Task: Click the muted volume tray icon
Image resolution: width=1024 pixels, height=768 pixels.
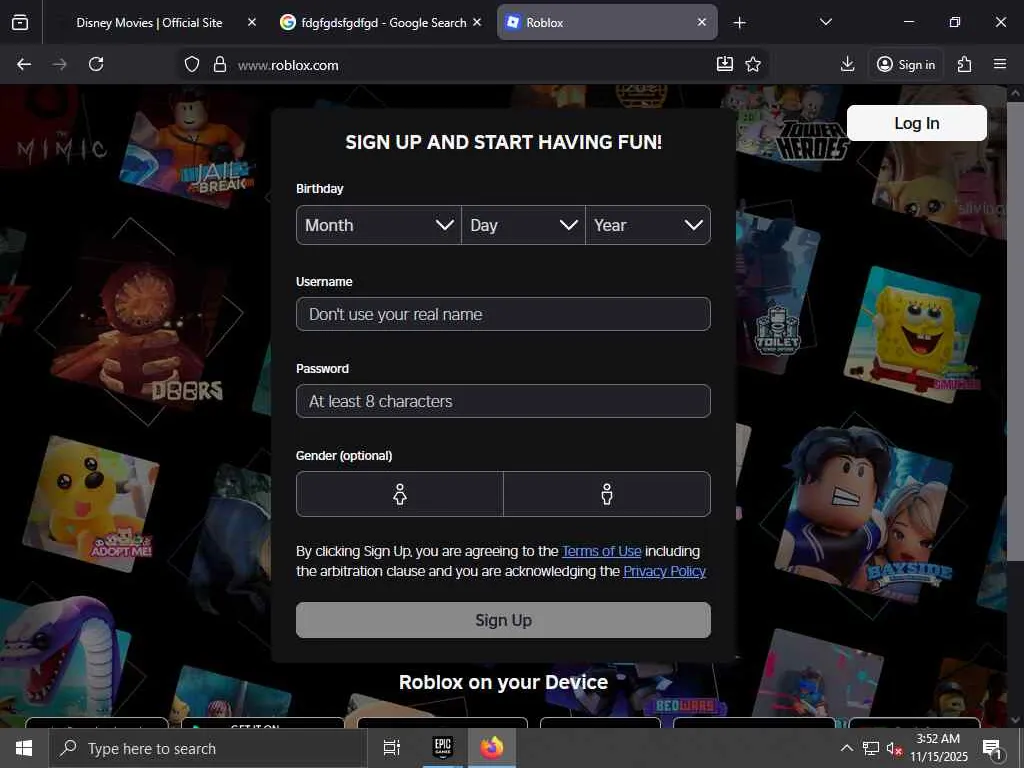Action: (x=895, y=748)
